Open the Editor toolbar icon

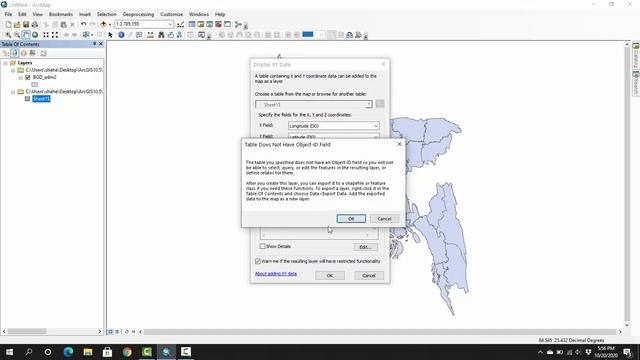[180, 24]
